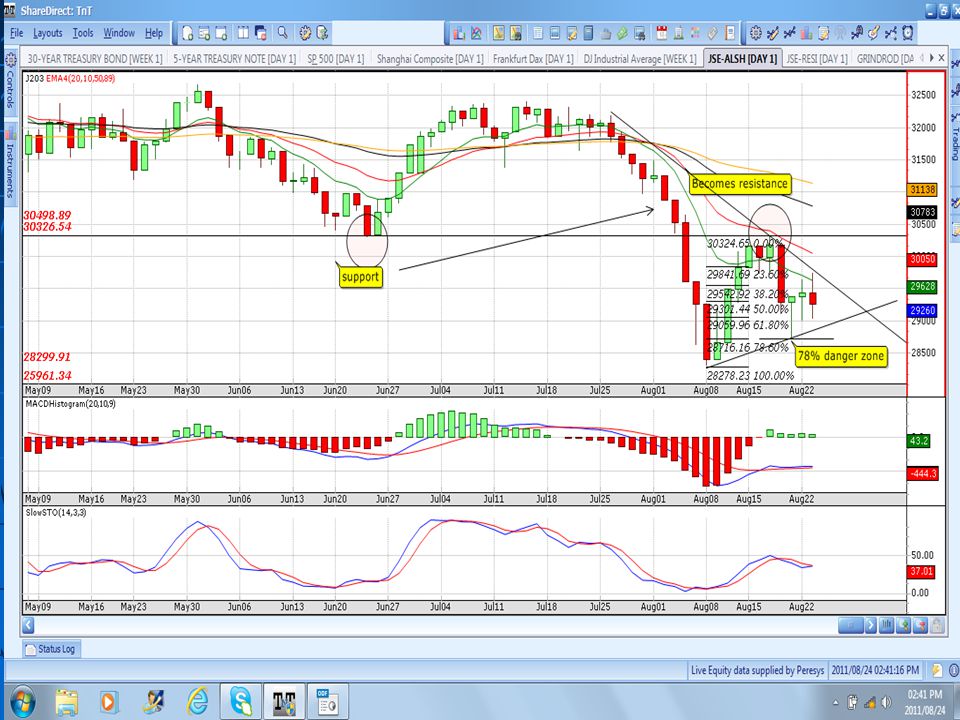Click the red pin chart button
960x720 pixels.
coord(920,625)
